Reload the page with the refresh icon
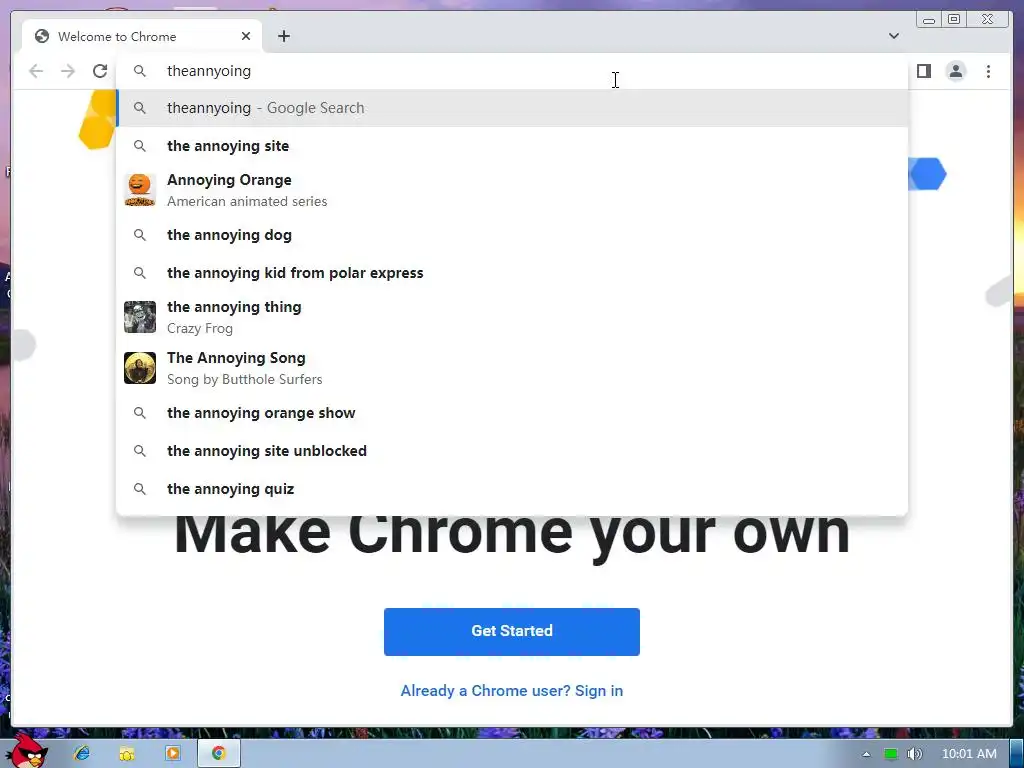The image size is (1024, 768). point(100,71)
